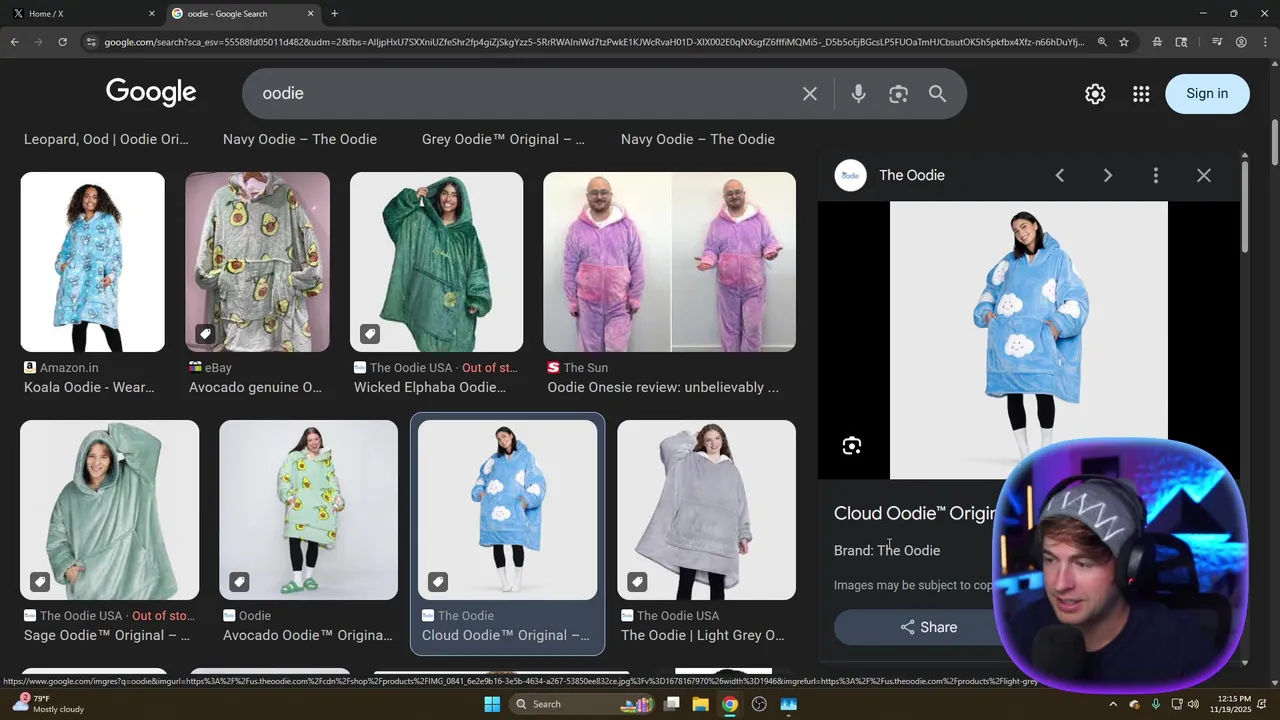Open The Oodie source link in preview header
Screen dimensions: 1280x720
[x=912, y=175]
